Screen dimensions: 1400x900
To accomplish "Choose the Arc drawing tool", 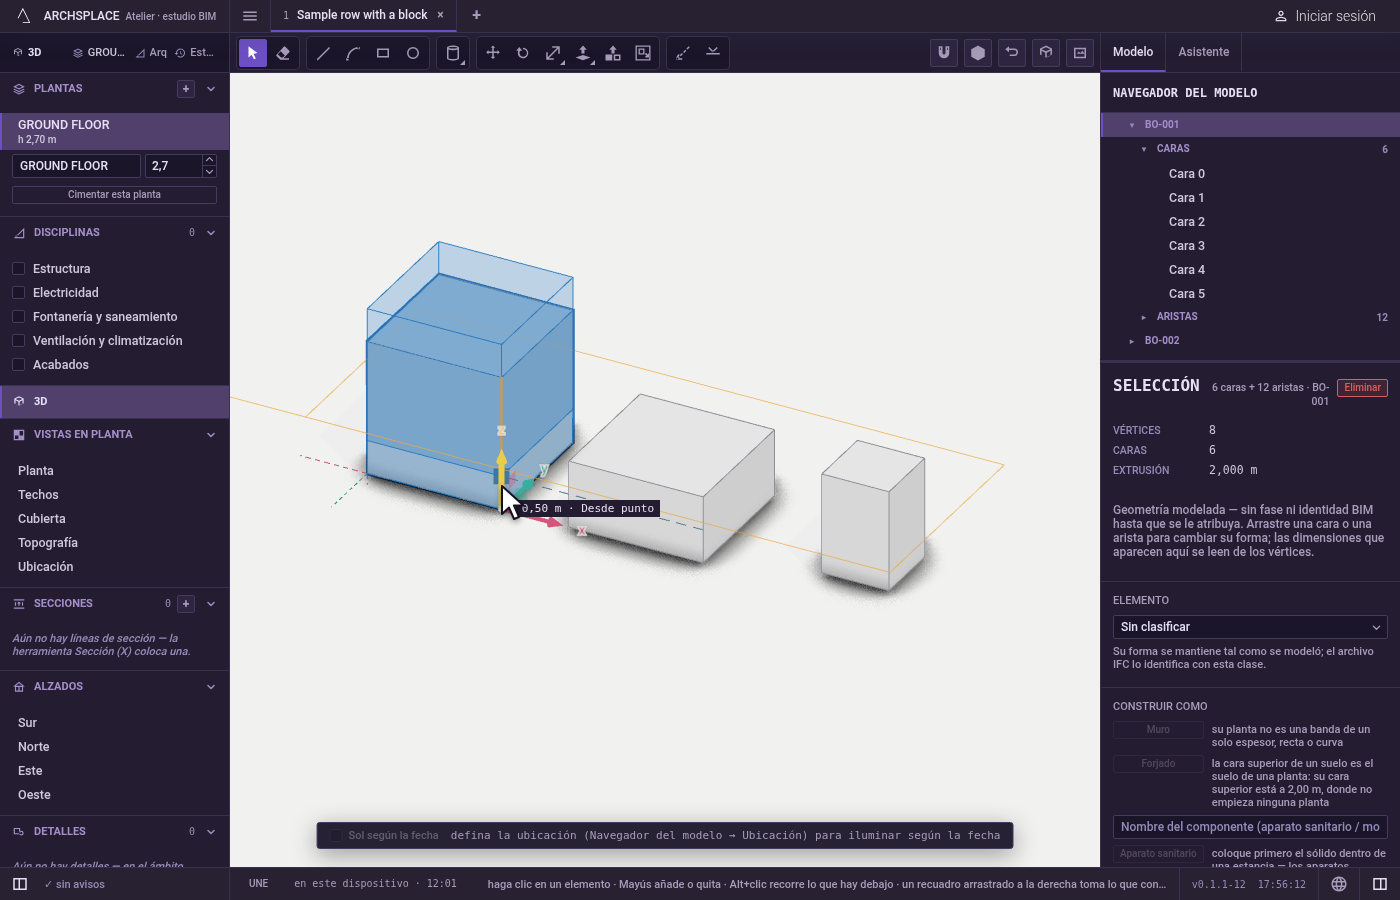I will tap(353, 53).
